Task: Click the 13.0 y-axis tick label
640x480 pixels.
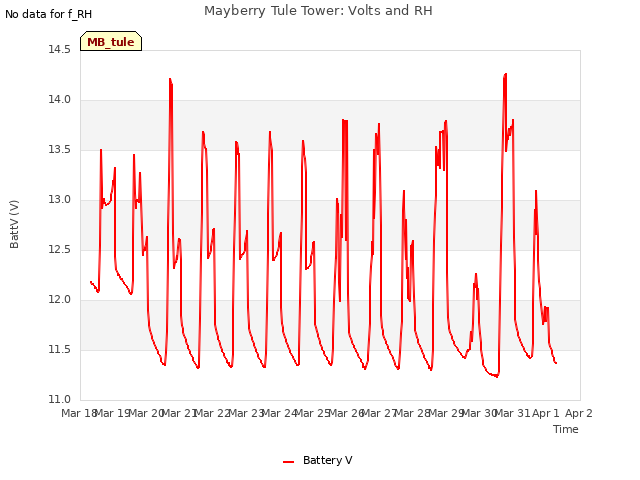Action: point(60,200)
